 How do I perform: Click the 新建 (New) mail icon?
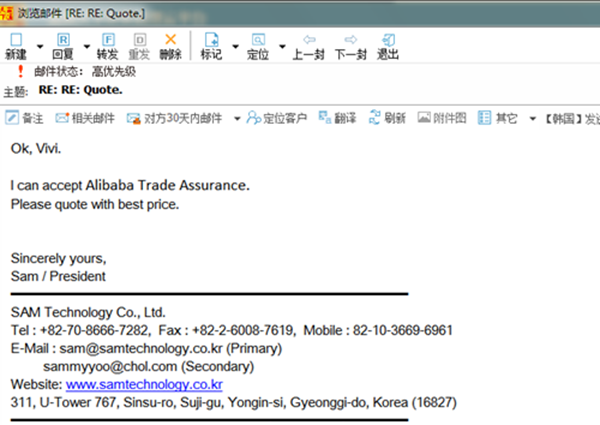click(16, 47)
